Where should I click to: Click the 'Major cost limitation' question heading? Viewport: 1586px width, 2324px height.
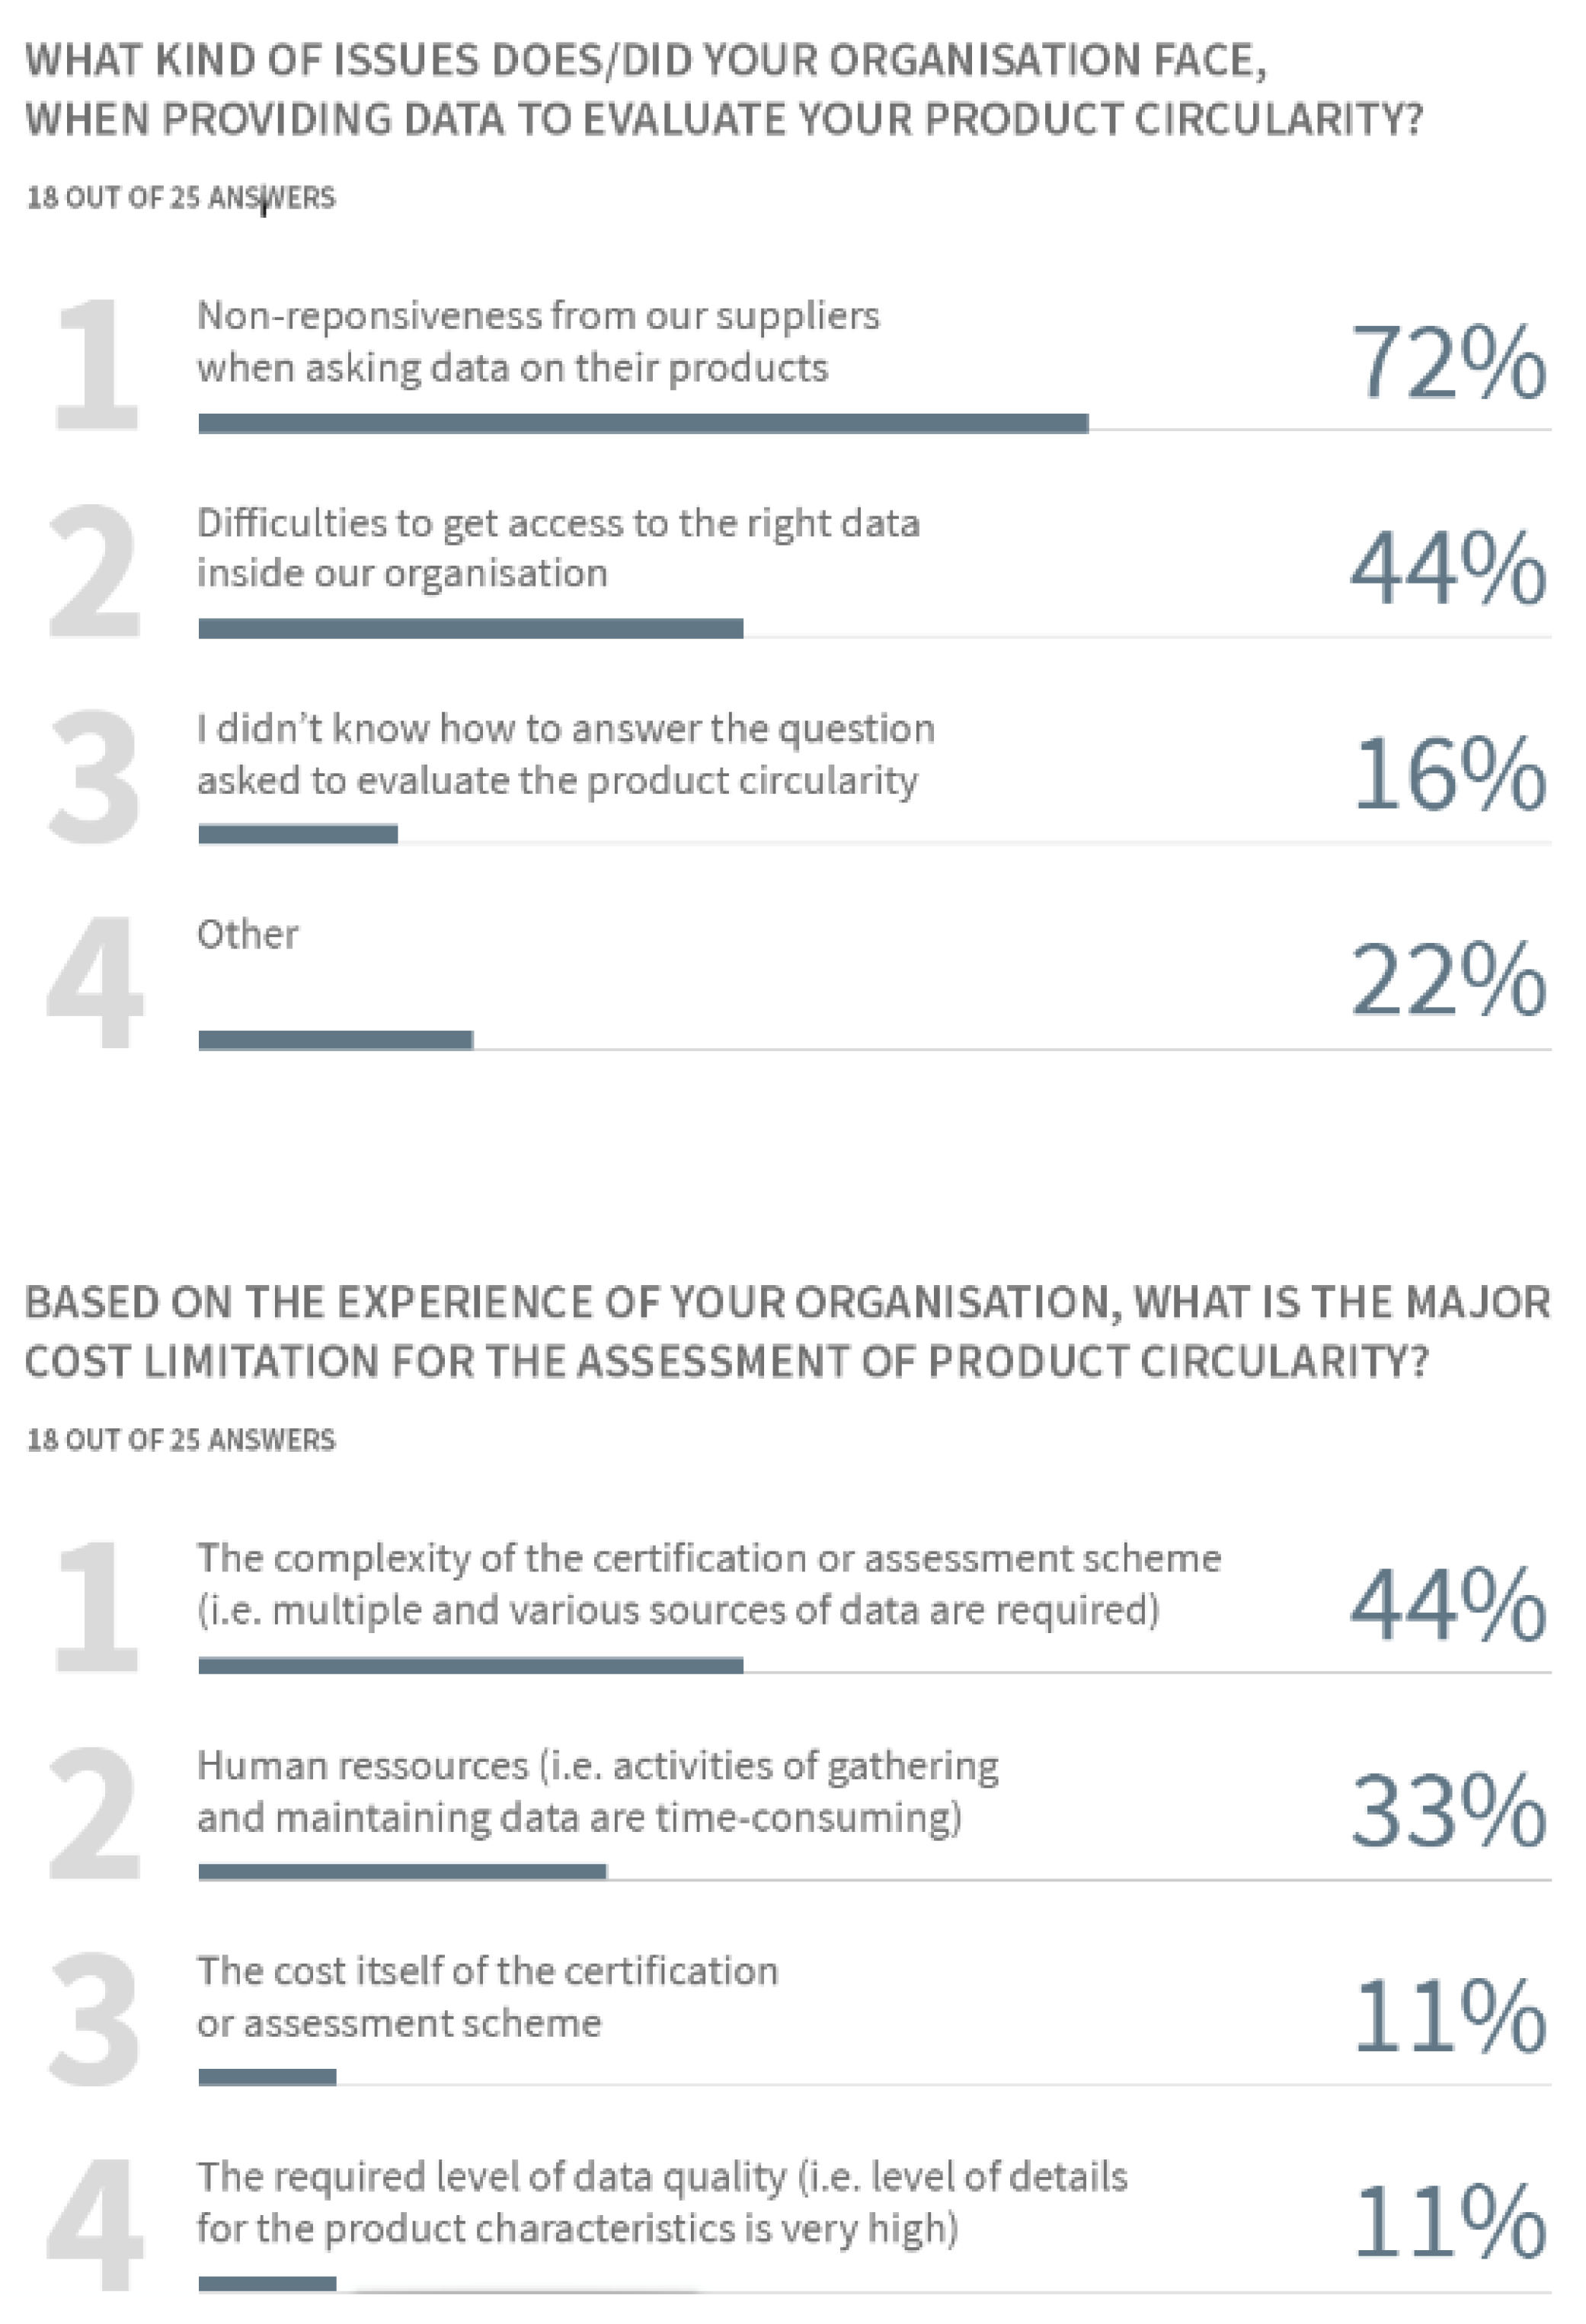(x=787, y=1331)
